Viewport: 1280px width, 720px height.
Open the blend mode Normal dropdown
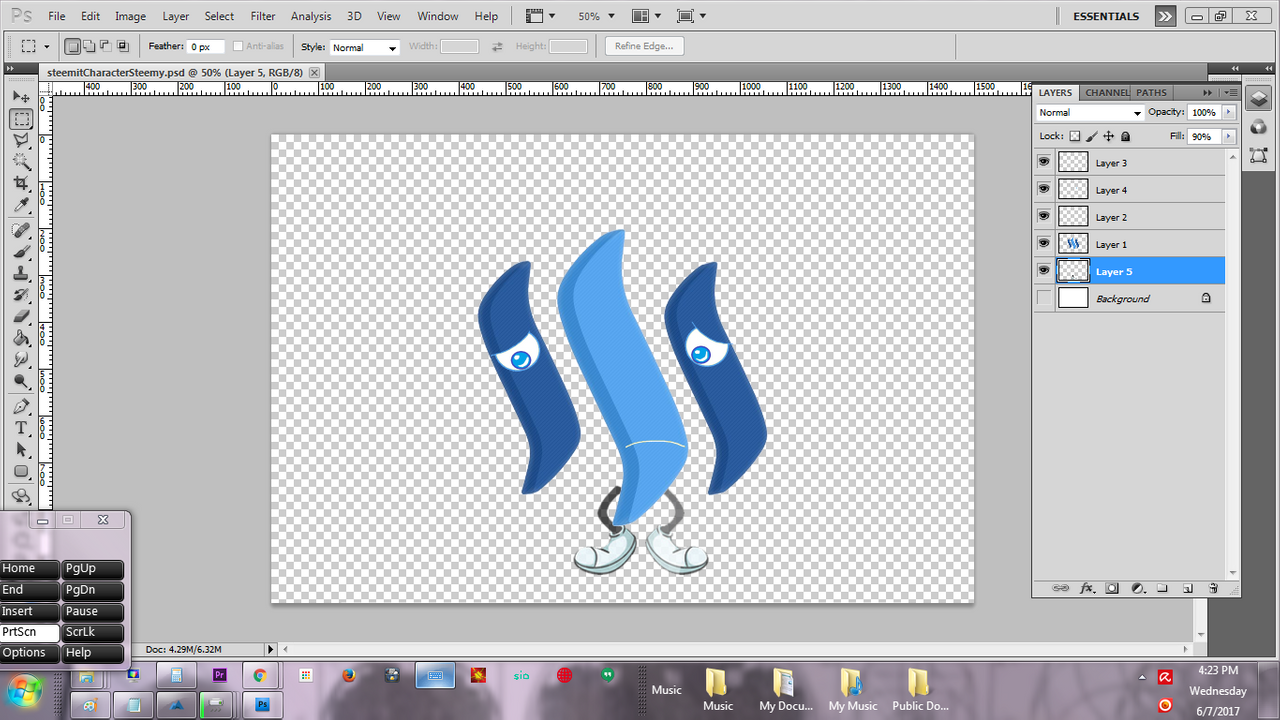[x=1090, y=113]
